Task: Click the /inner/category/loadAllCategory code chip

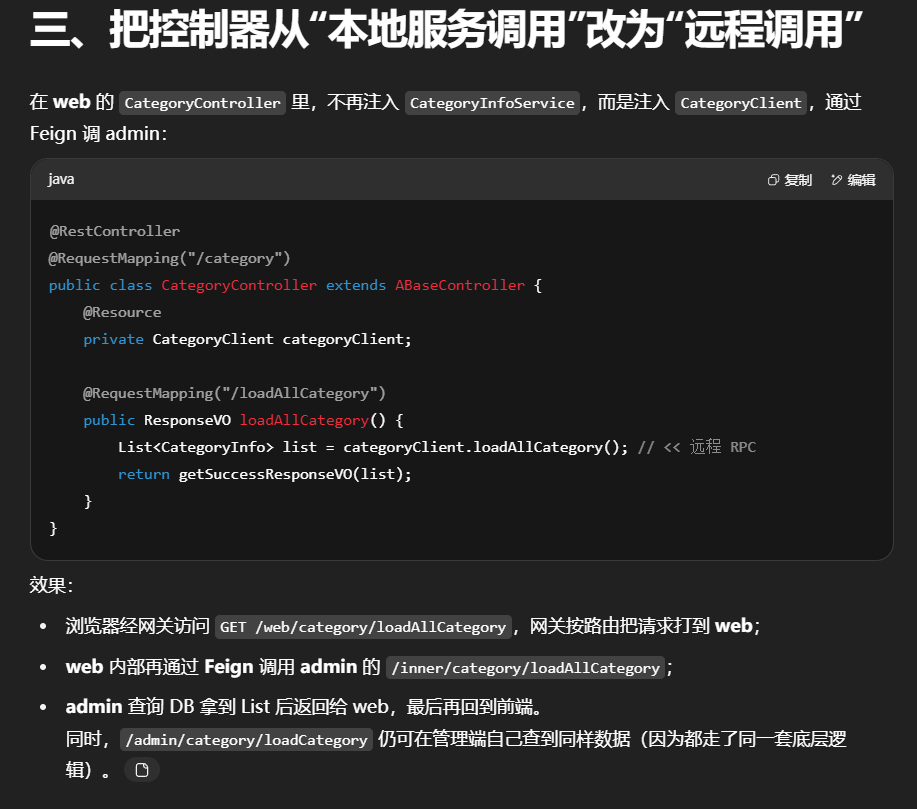Action: [525, 668]
